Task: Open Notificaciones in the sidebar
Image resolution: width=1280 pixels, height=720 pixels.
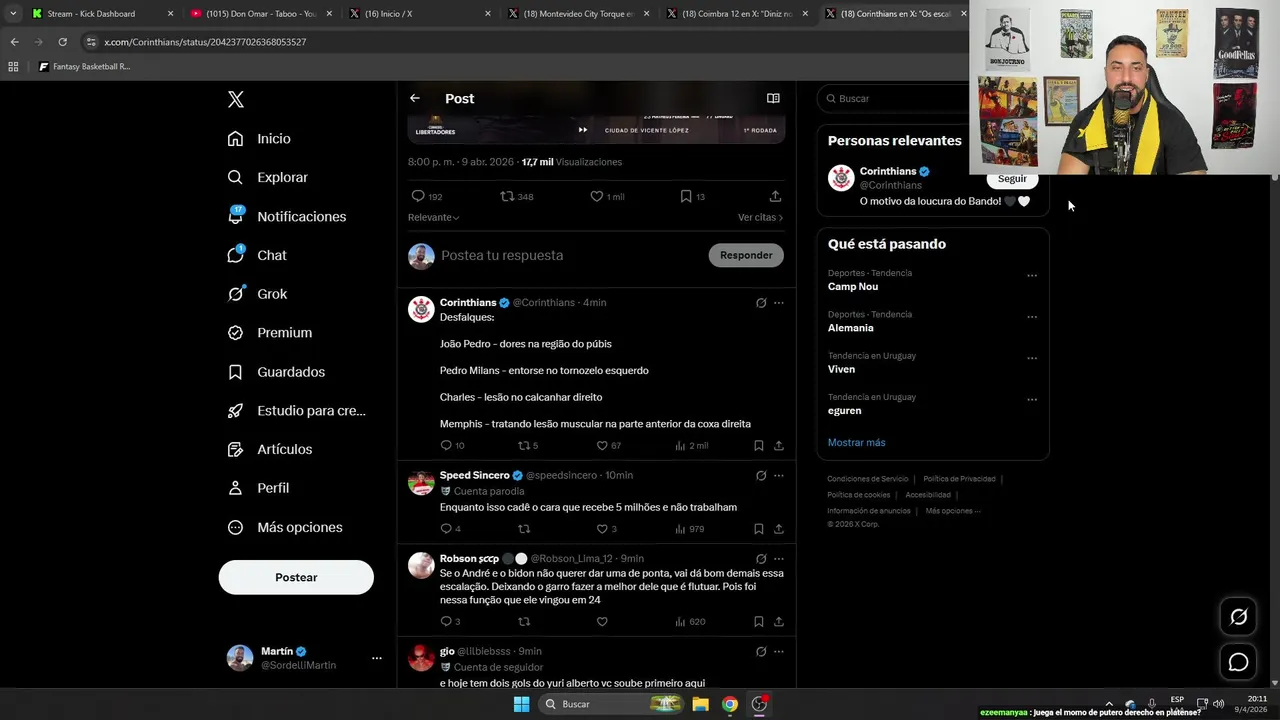Action: tap(286, 216)
